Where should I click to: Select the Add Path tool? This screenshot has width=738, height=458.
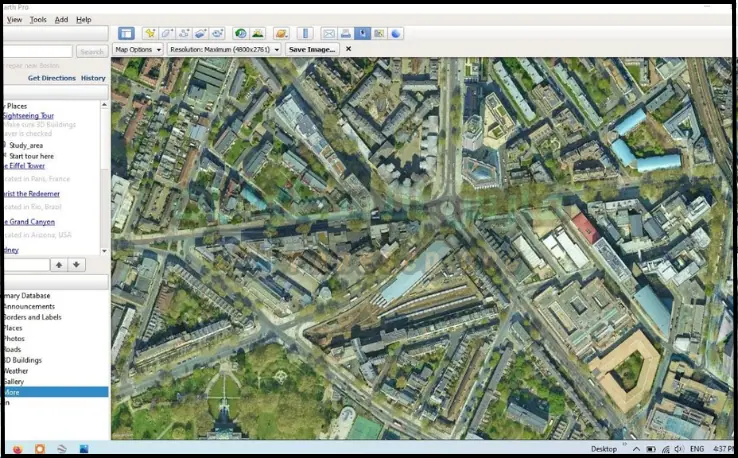[184, 34]
